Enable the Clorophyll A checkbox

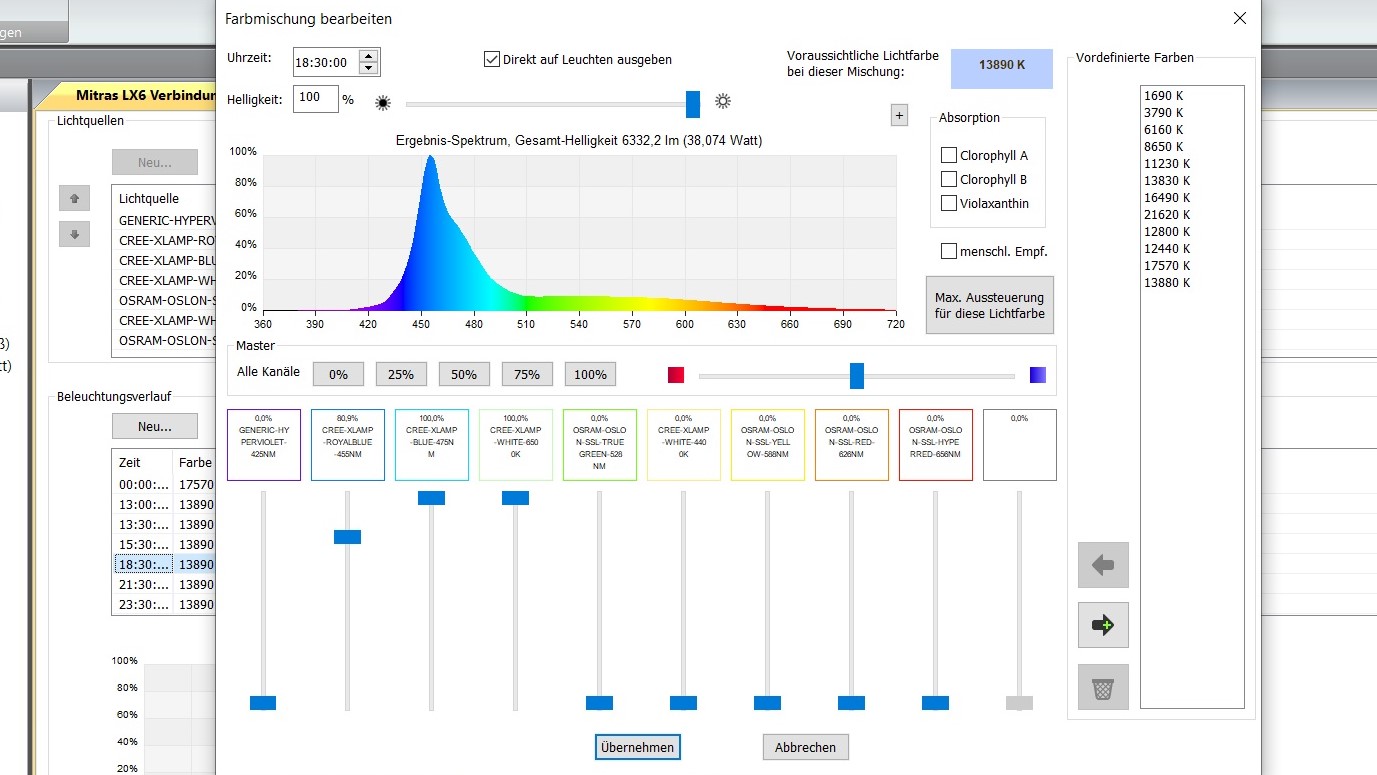pyautogui.click(x=949, y=156)
